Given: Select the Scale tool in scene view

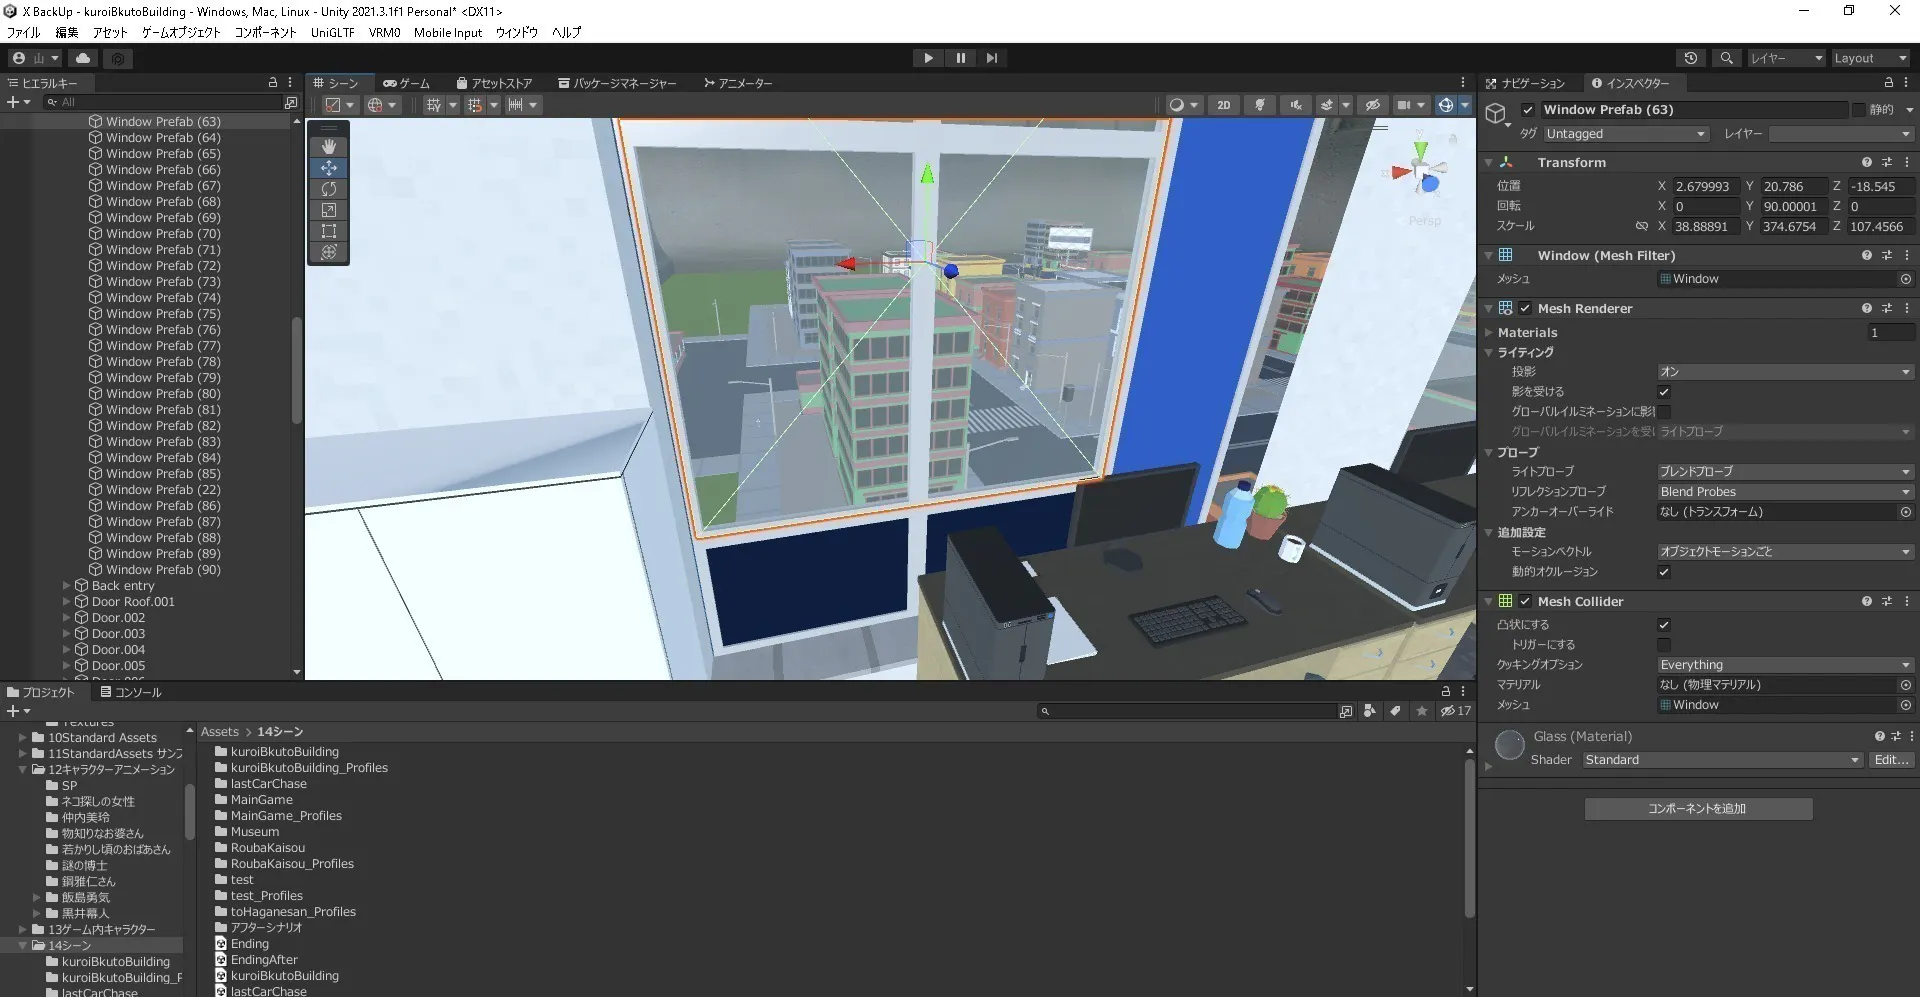Looking at the screenshot, I should (x=328, y=210).
